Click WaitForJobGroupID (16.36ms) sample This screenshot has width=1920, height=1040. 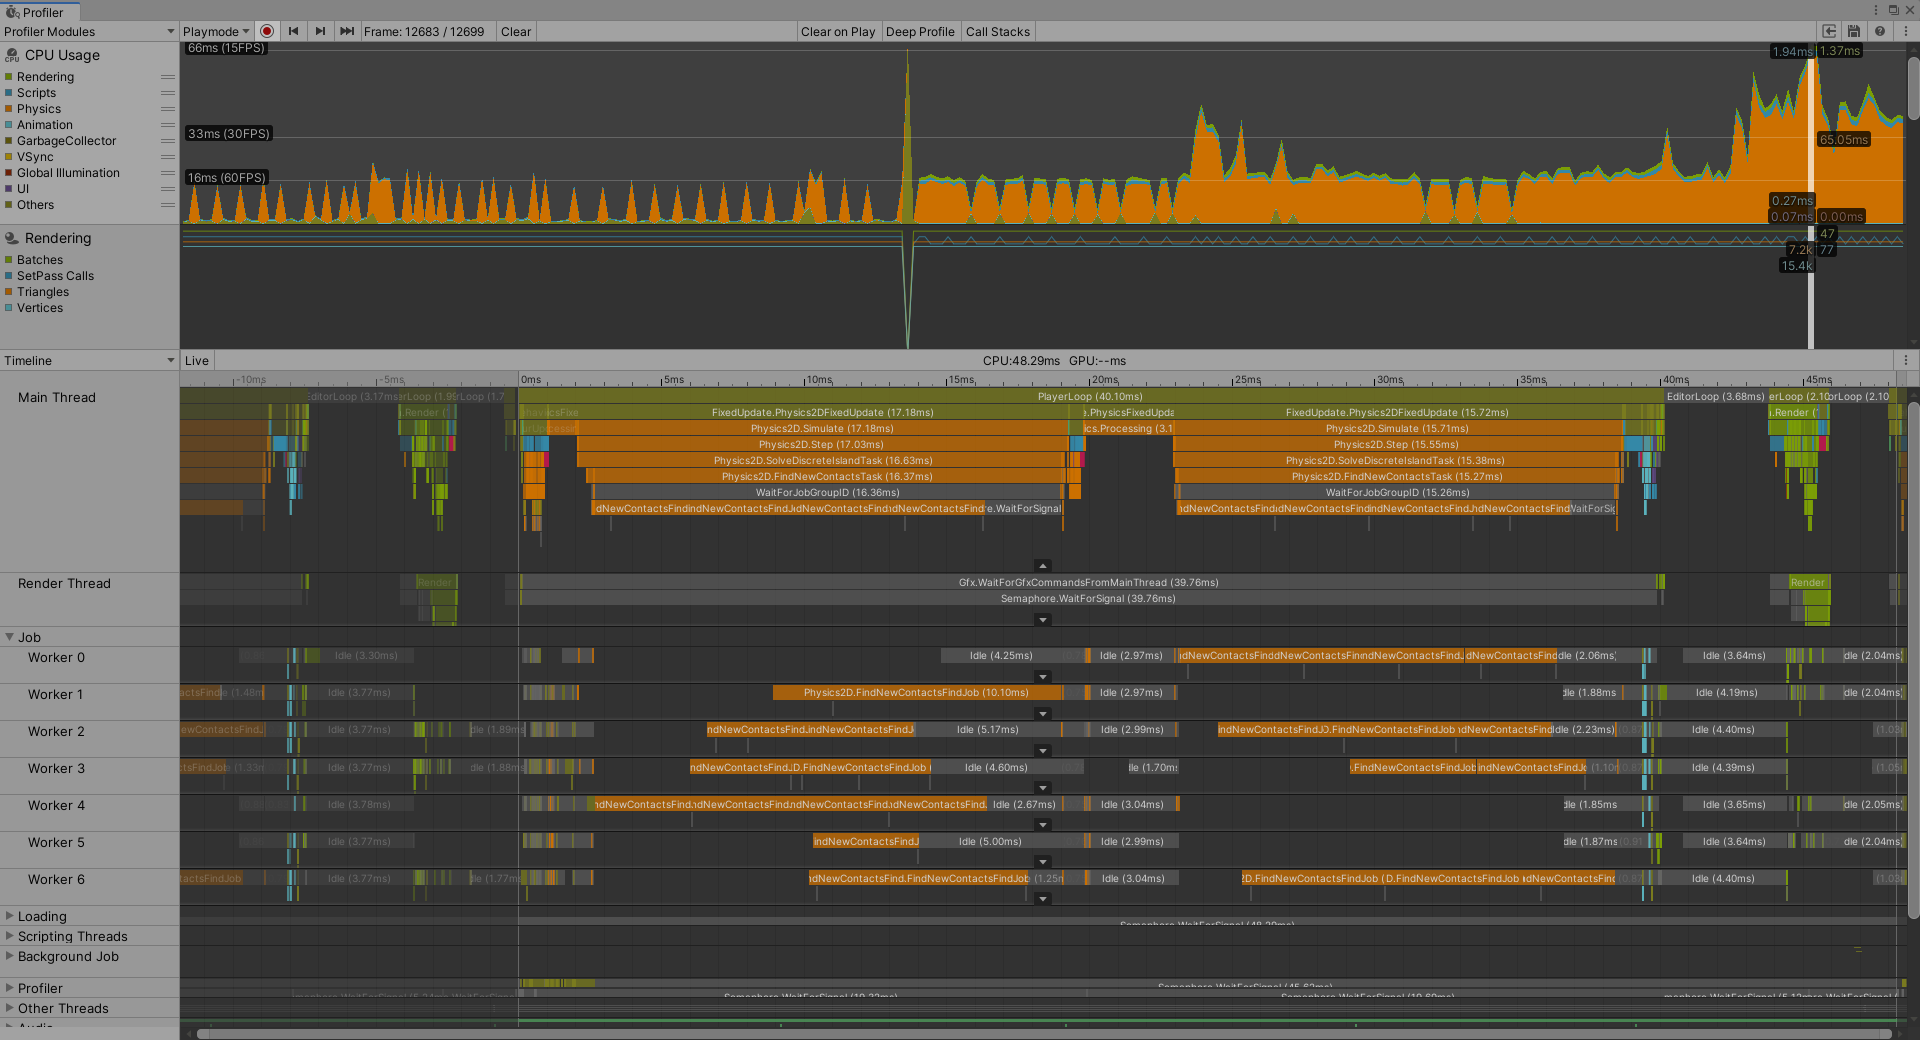tap(827, 492)
